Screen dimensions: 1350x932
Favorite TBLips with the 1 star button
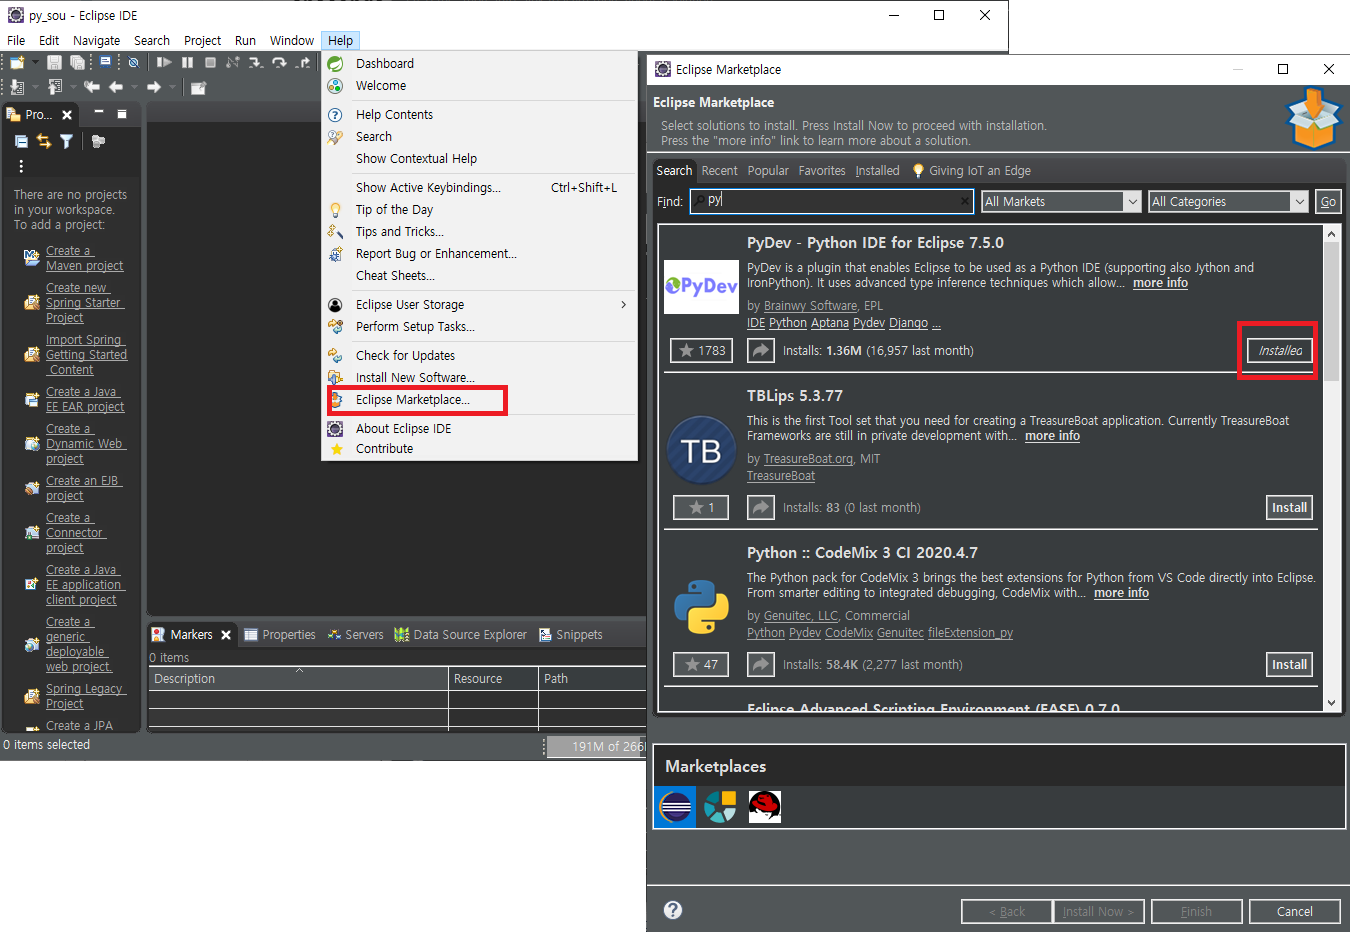click(702, 507)
